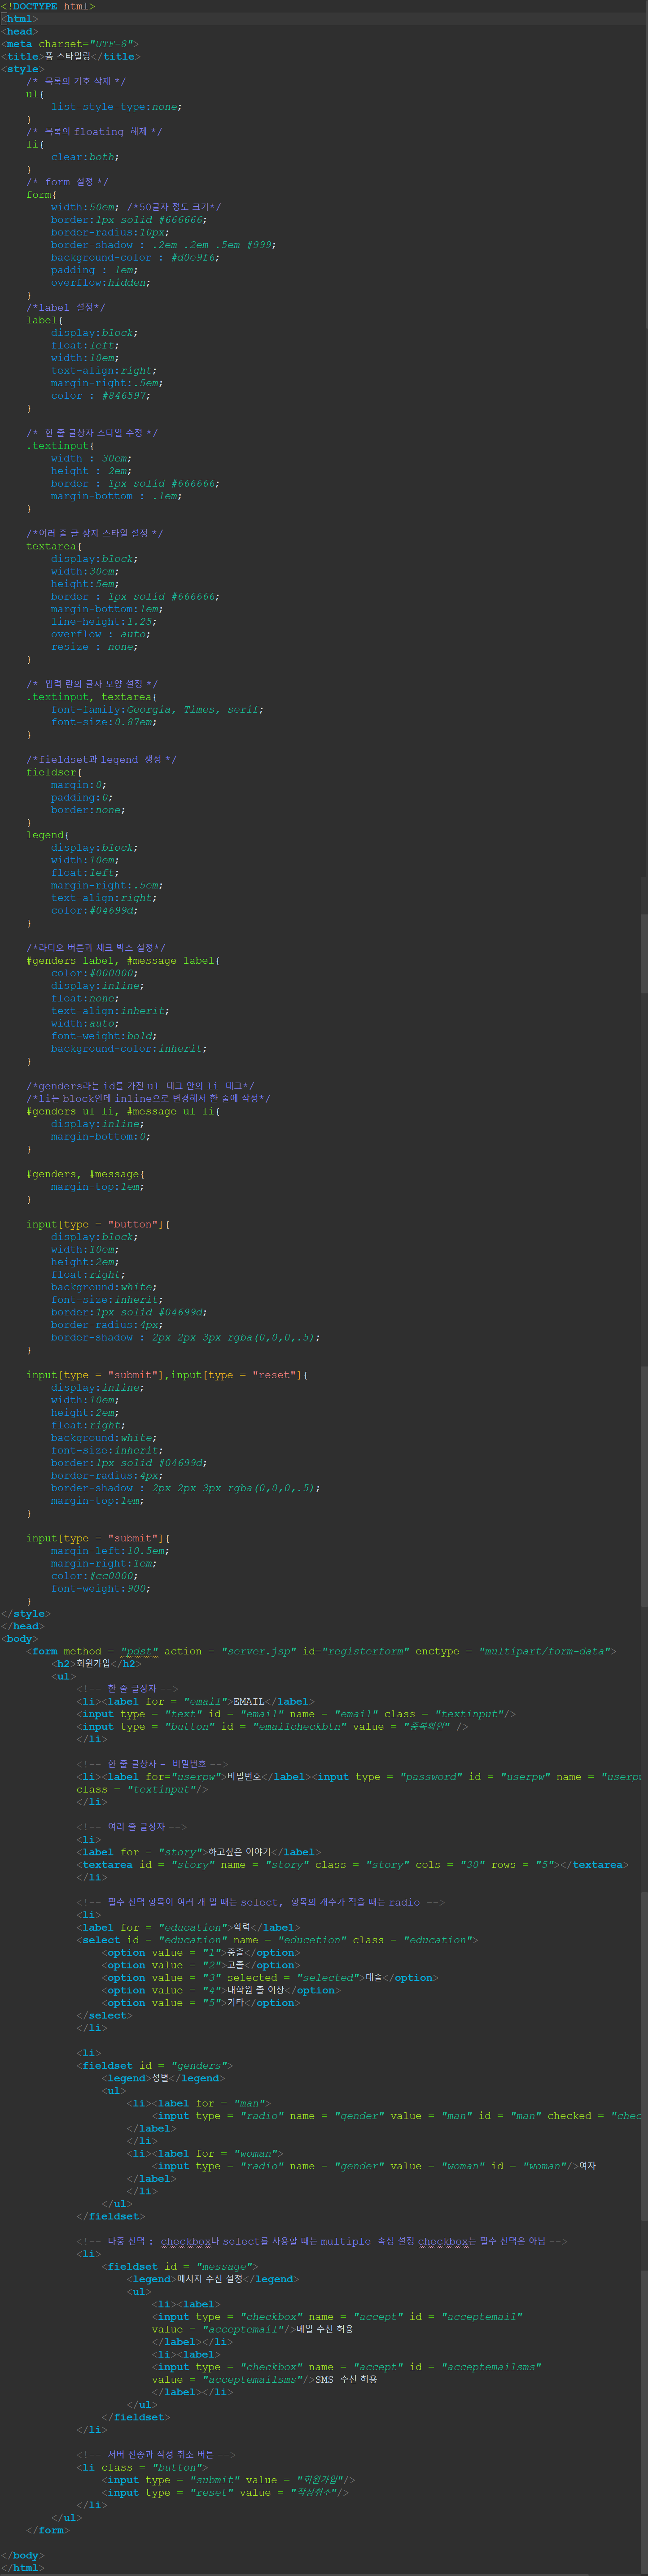This screenshot has height=2576, width=648.
Task: Click the select line with id "education"
Action: coord(277,1940)
